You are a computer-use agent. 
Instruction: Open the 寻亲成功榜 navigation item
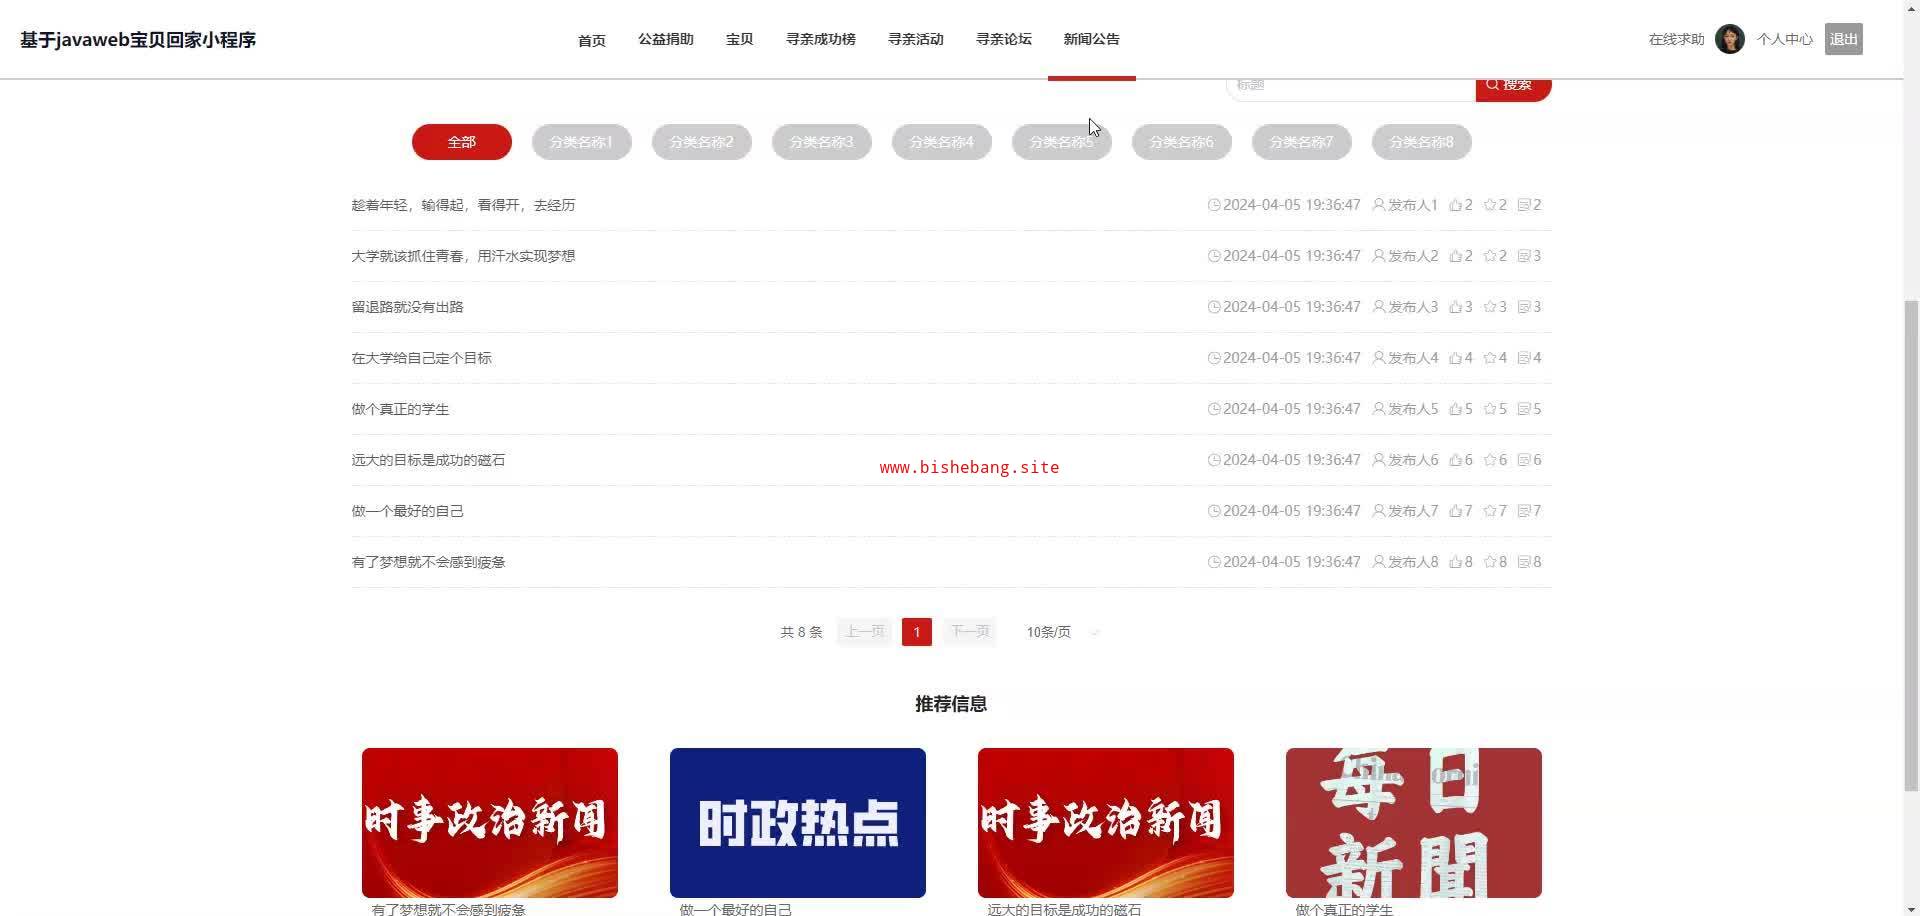pyautogui.click(x=821, y=39)
